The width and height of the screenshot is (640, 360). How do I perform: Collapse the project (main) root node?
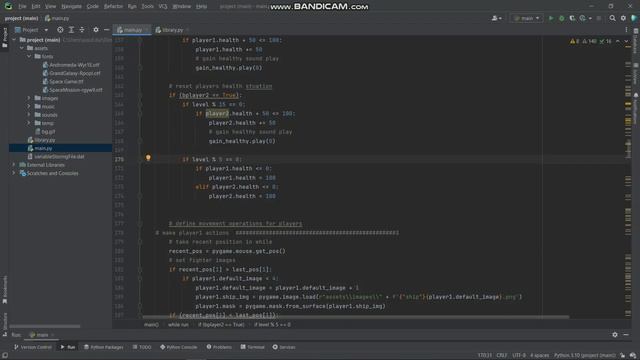(x=14, y=40)
